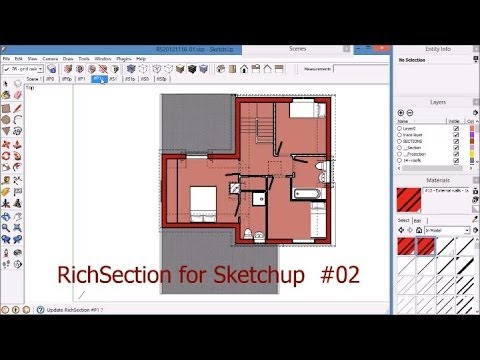Image resolution: width=480 pixels, height=360 pixels.
Task: Choose the Offset tool
Action: [18, 167]
